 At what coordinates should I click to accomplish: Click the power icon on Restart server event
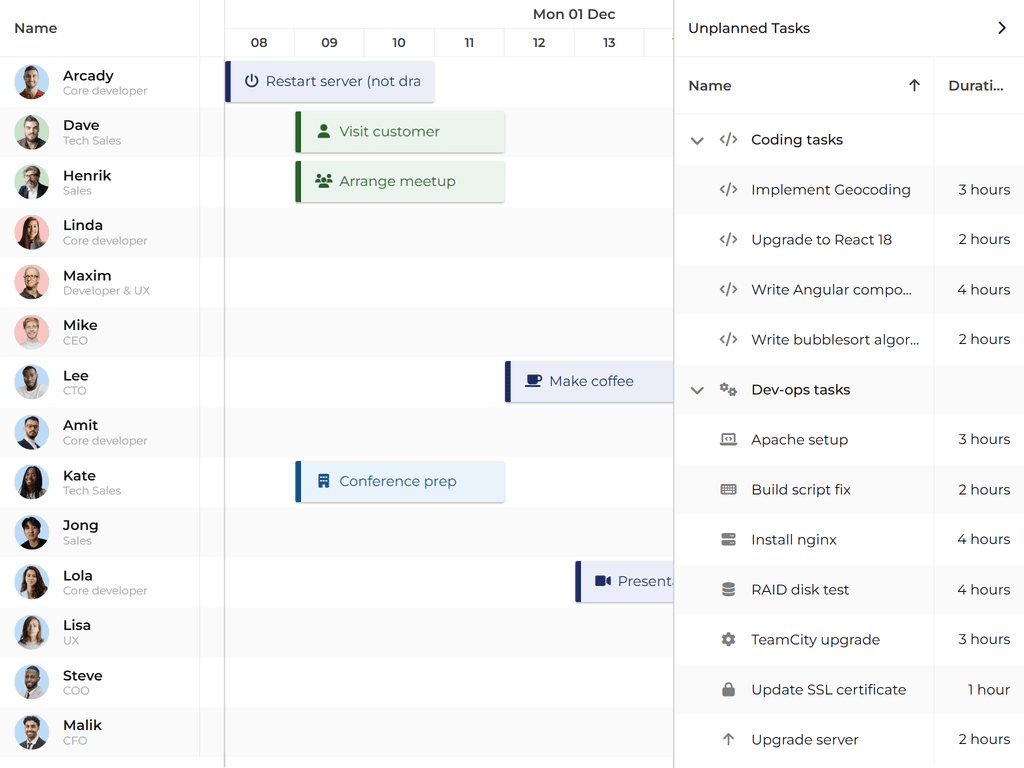[252, 81]
